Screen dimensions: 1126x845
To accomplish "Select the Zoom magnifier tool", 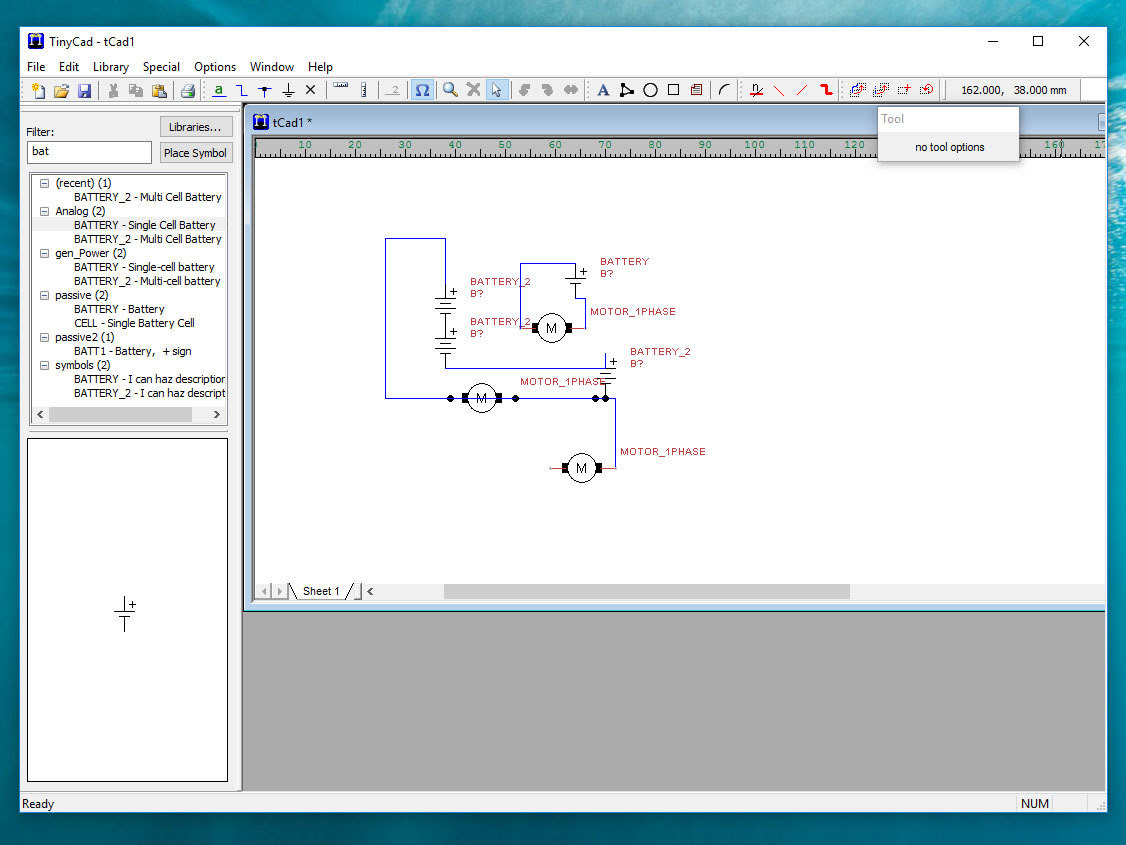I will pos(450,90).
